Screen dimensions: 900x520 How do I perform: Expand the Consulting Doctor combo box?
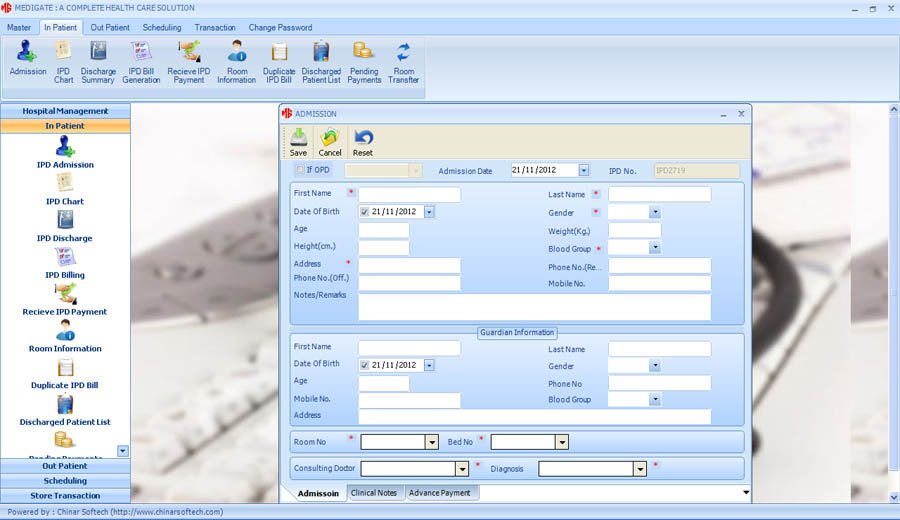[462, 469]
